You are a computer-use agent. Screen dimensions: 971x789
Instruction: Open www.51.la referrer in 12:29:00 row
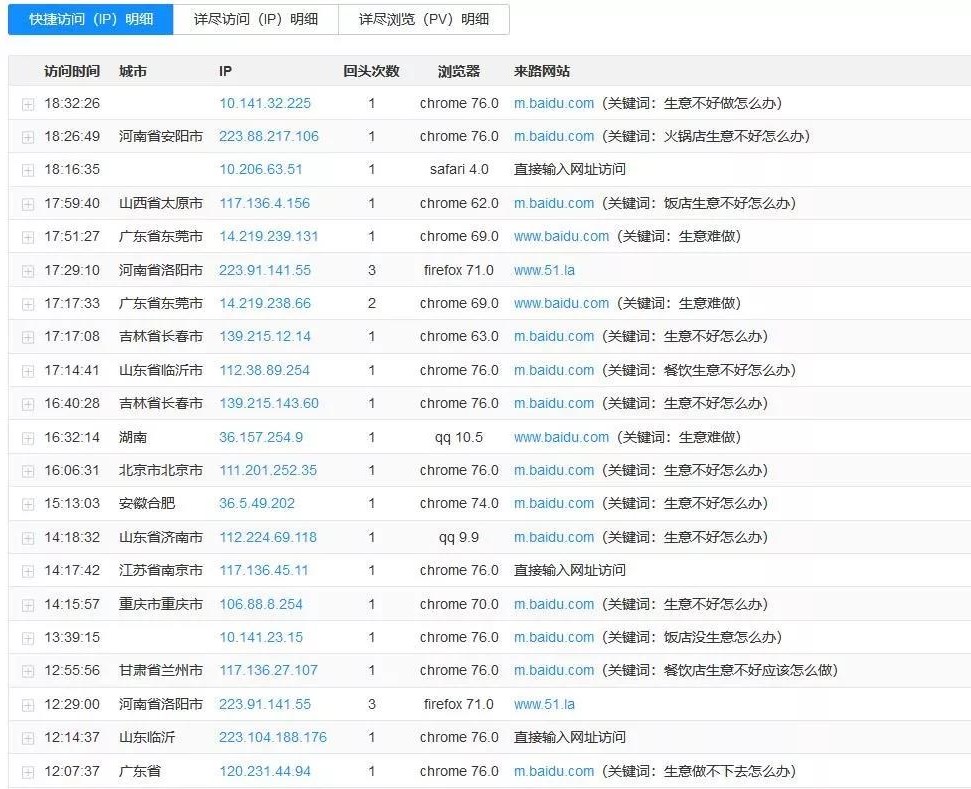point(544,704)
